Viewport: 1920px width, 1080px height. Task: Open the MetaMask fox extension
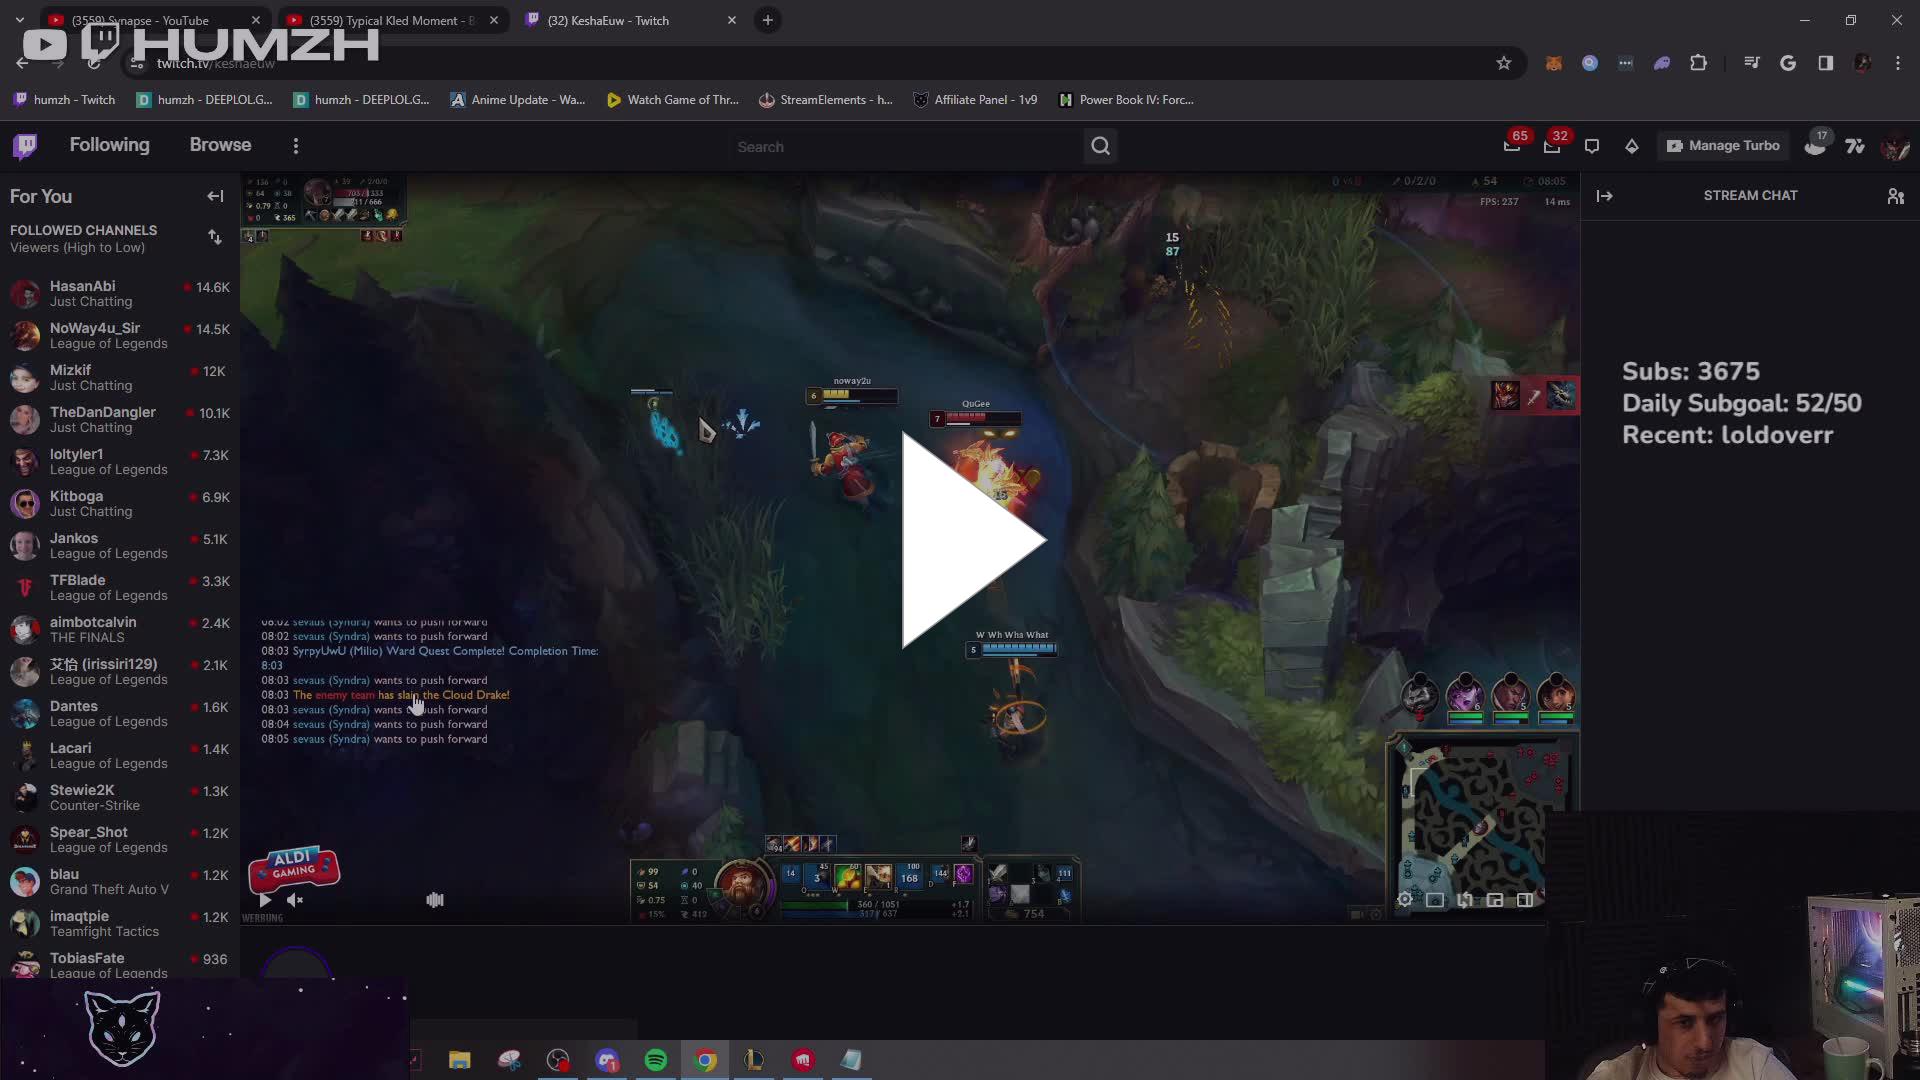[1554, 63]
